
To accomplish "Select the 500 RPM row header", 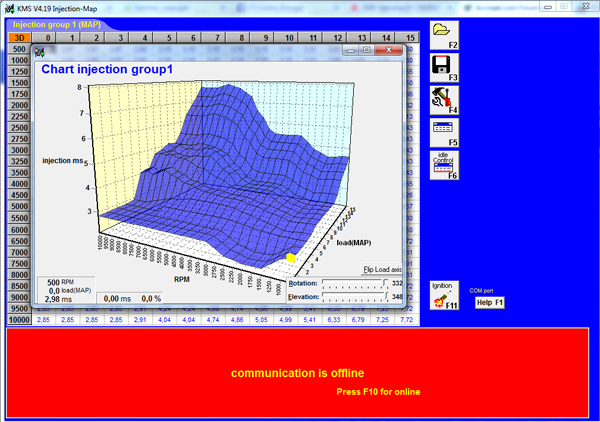I will coord(19,48).
